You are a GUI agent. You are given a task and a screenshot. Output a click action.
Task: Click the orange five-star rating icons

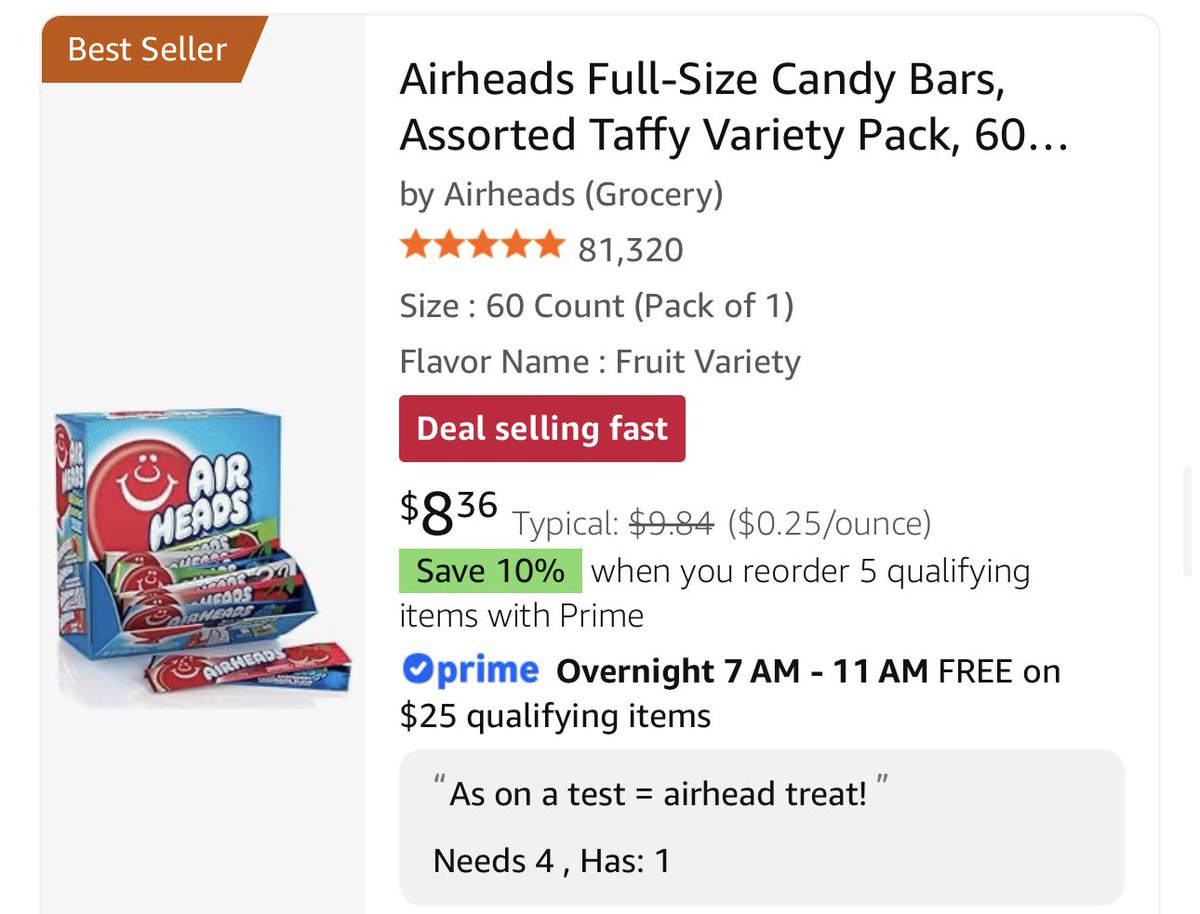click(x=481, y=246)
